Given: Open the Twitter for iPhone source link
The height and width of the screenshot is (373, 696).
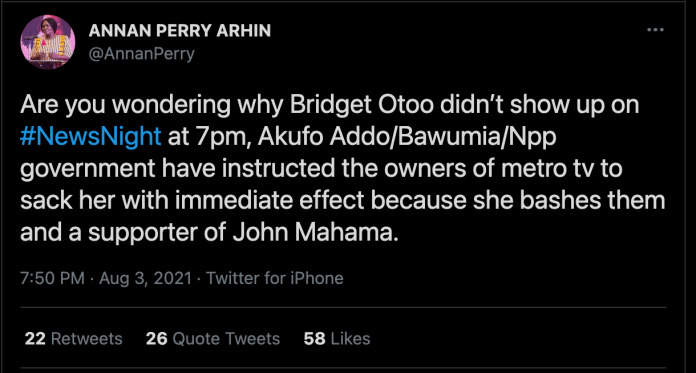Looking at the screenshot, I should click(275, 278).
